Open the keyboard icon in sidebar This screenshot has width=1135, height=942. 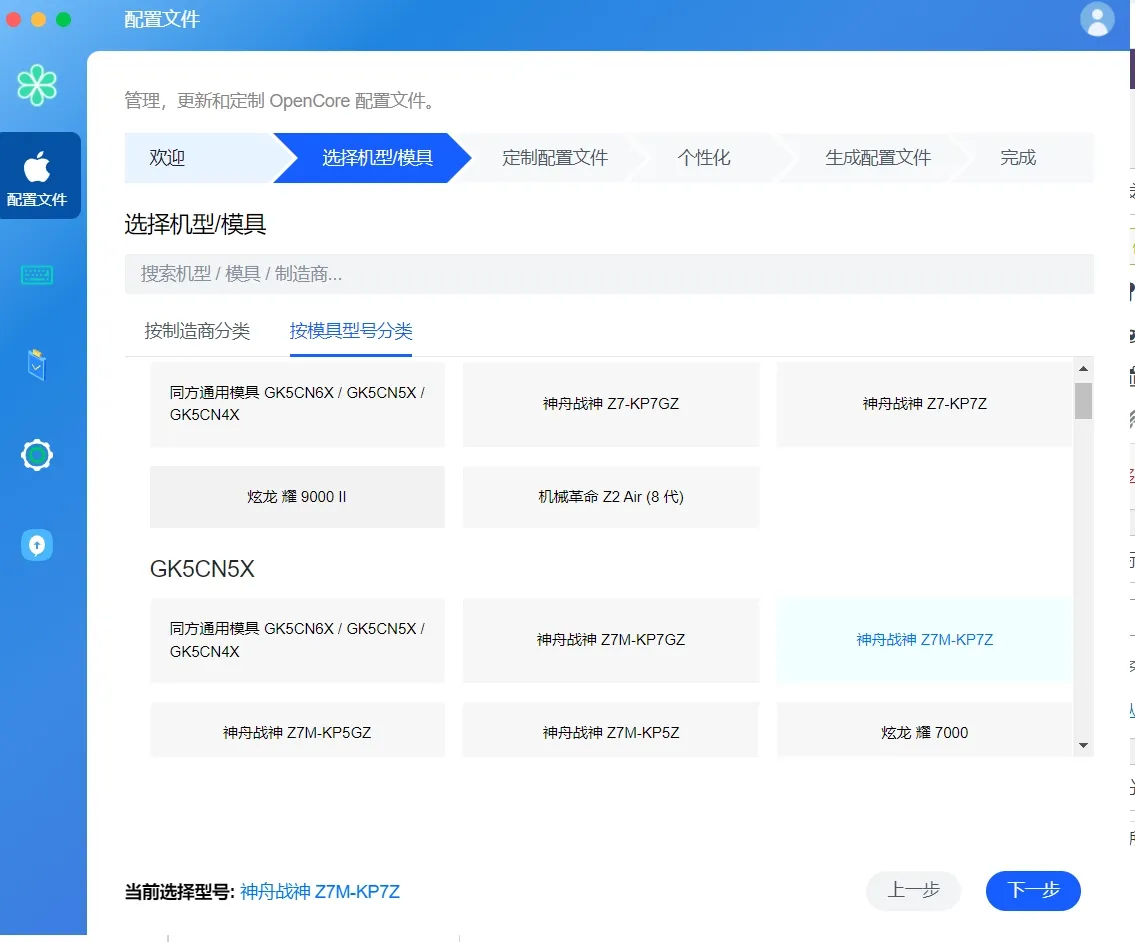pyautogui.click(x=37, y=274)
